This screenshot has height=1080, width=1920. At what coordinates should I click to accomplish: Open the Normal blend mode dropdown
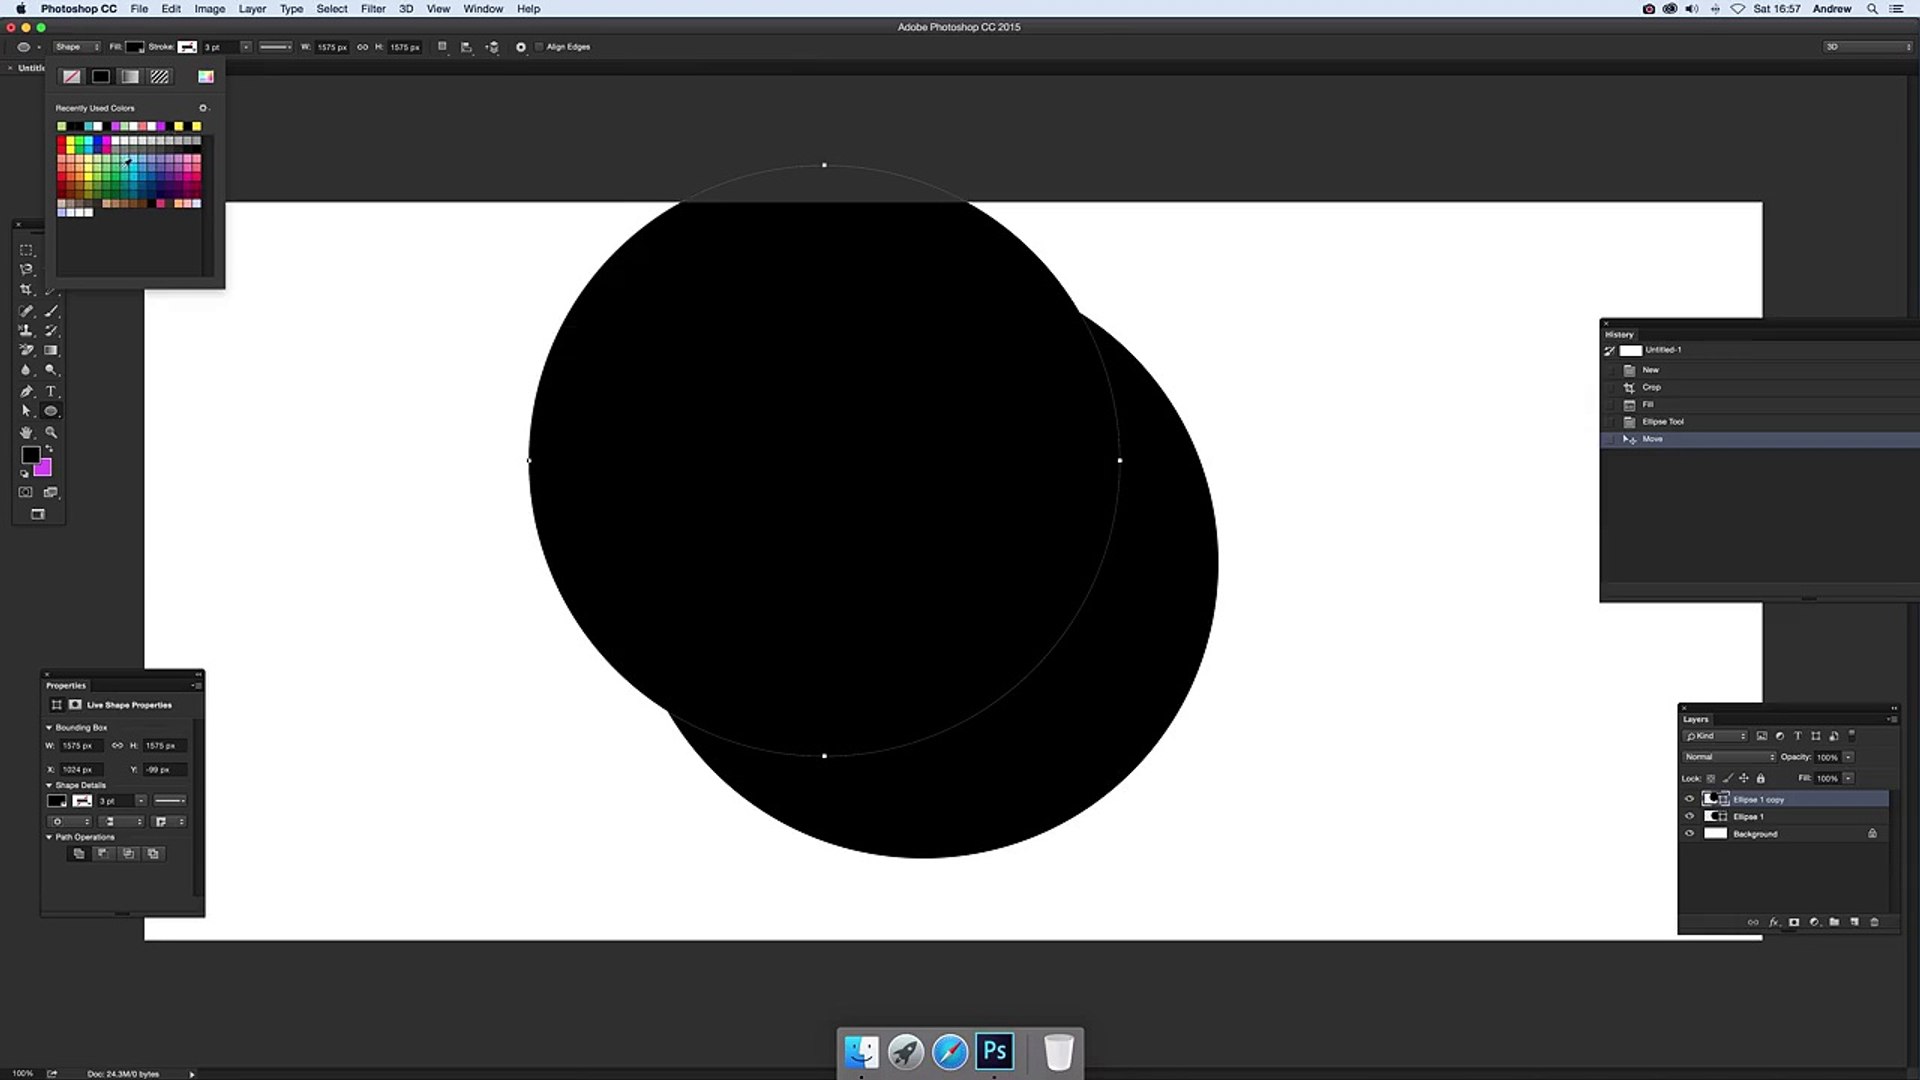pyautogui.click(x=1729, y=757)
